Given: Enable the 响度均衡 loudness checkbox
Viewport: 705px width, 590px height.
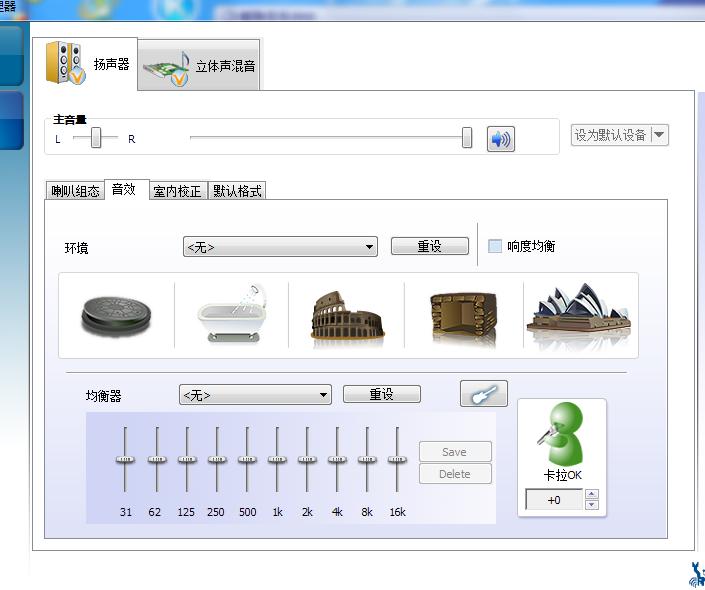Looking at the screenshot, I should coord(495,246).
